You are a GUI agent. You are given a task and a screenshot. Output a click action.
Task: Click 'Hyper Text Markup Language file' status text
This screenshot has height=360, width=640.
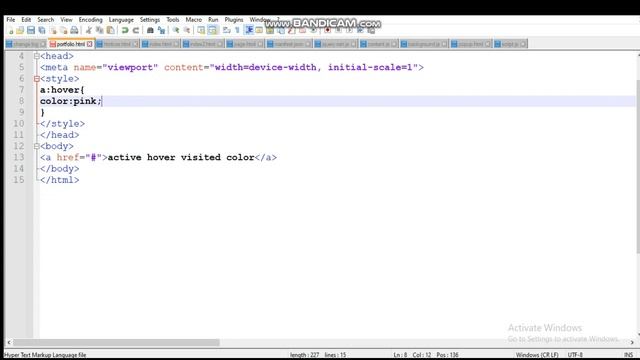[45, 355]
